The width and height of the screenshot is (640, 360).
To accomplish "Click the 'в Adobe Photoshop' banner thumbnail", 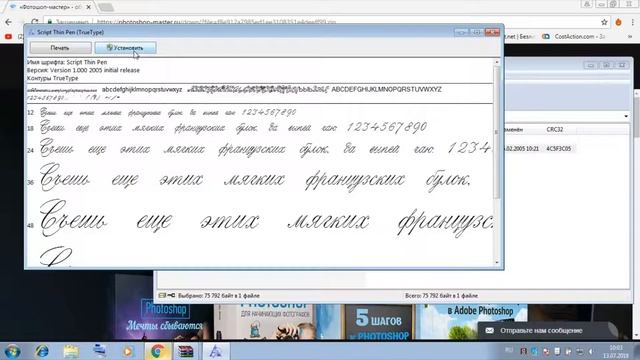I will pos(471,322).
